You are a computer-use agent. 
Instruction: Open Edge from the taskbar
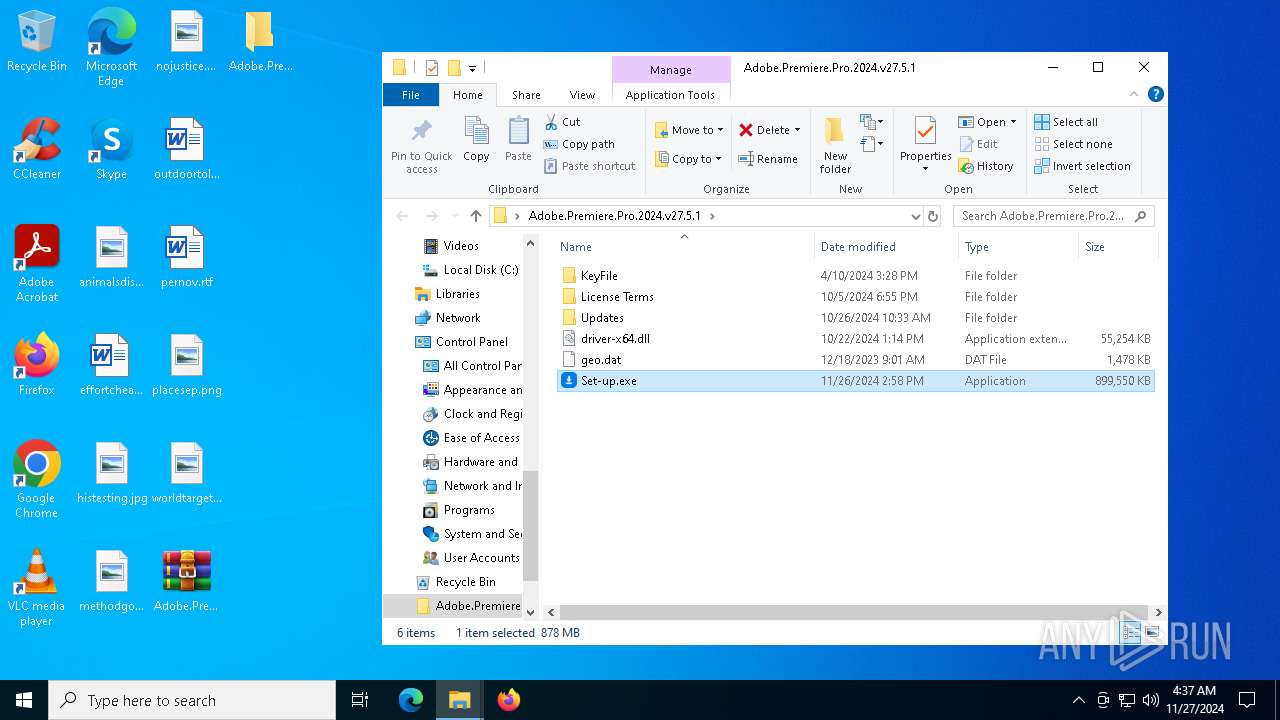tap(411, 700)
